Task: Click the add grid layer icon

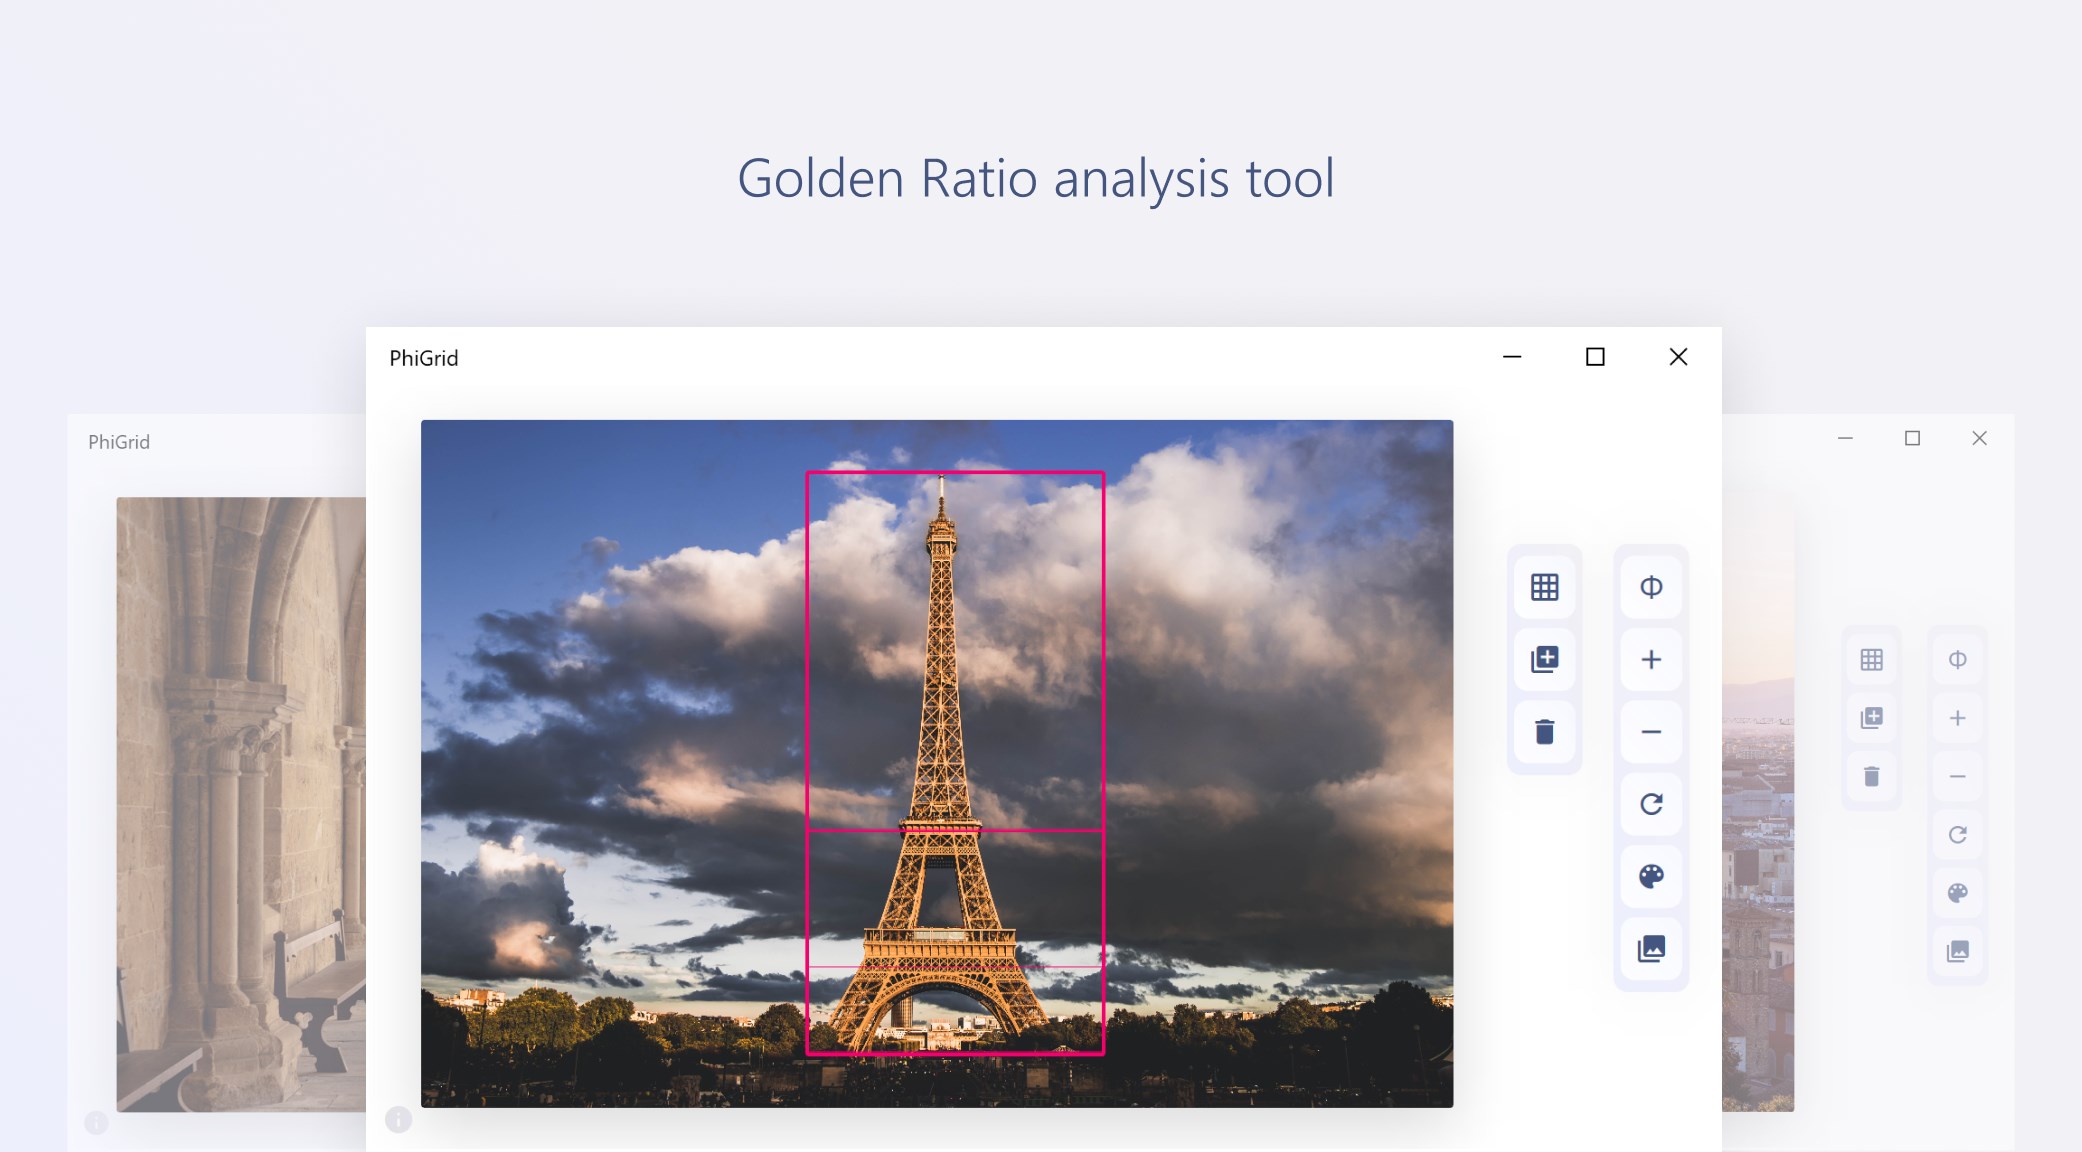Action: point(1544,659)
